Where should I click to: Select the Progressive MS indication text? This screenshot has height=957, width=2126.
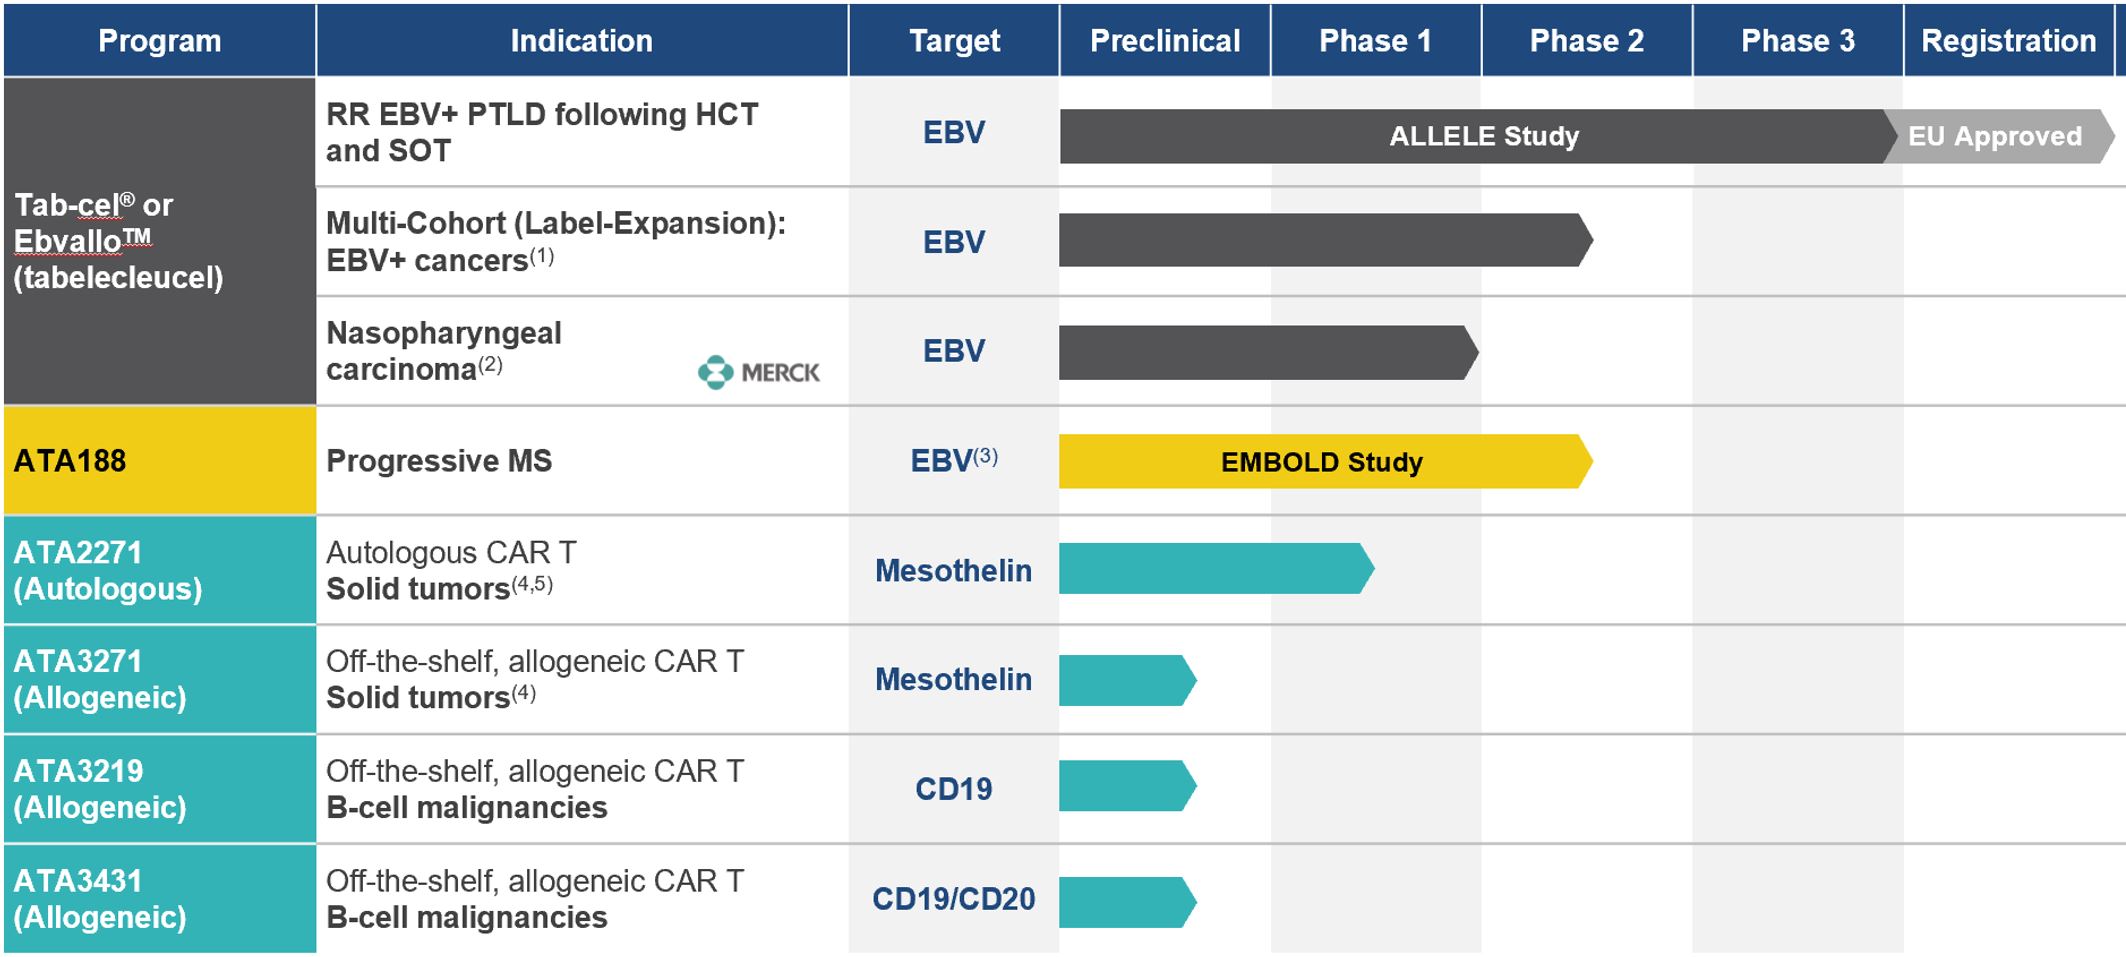tap(439, 460)
